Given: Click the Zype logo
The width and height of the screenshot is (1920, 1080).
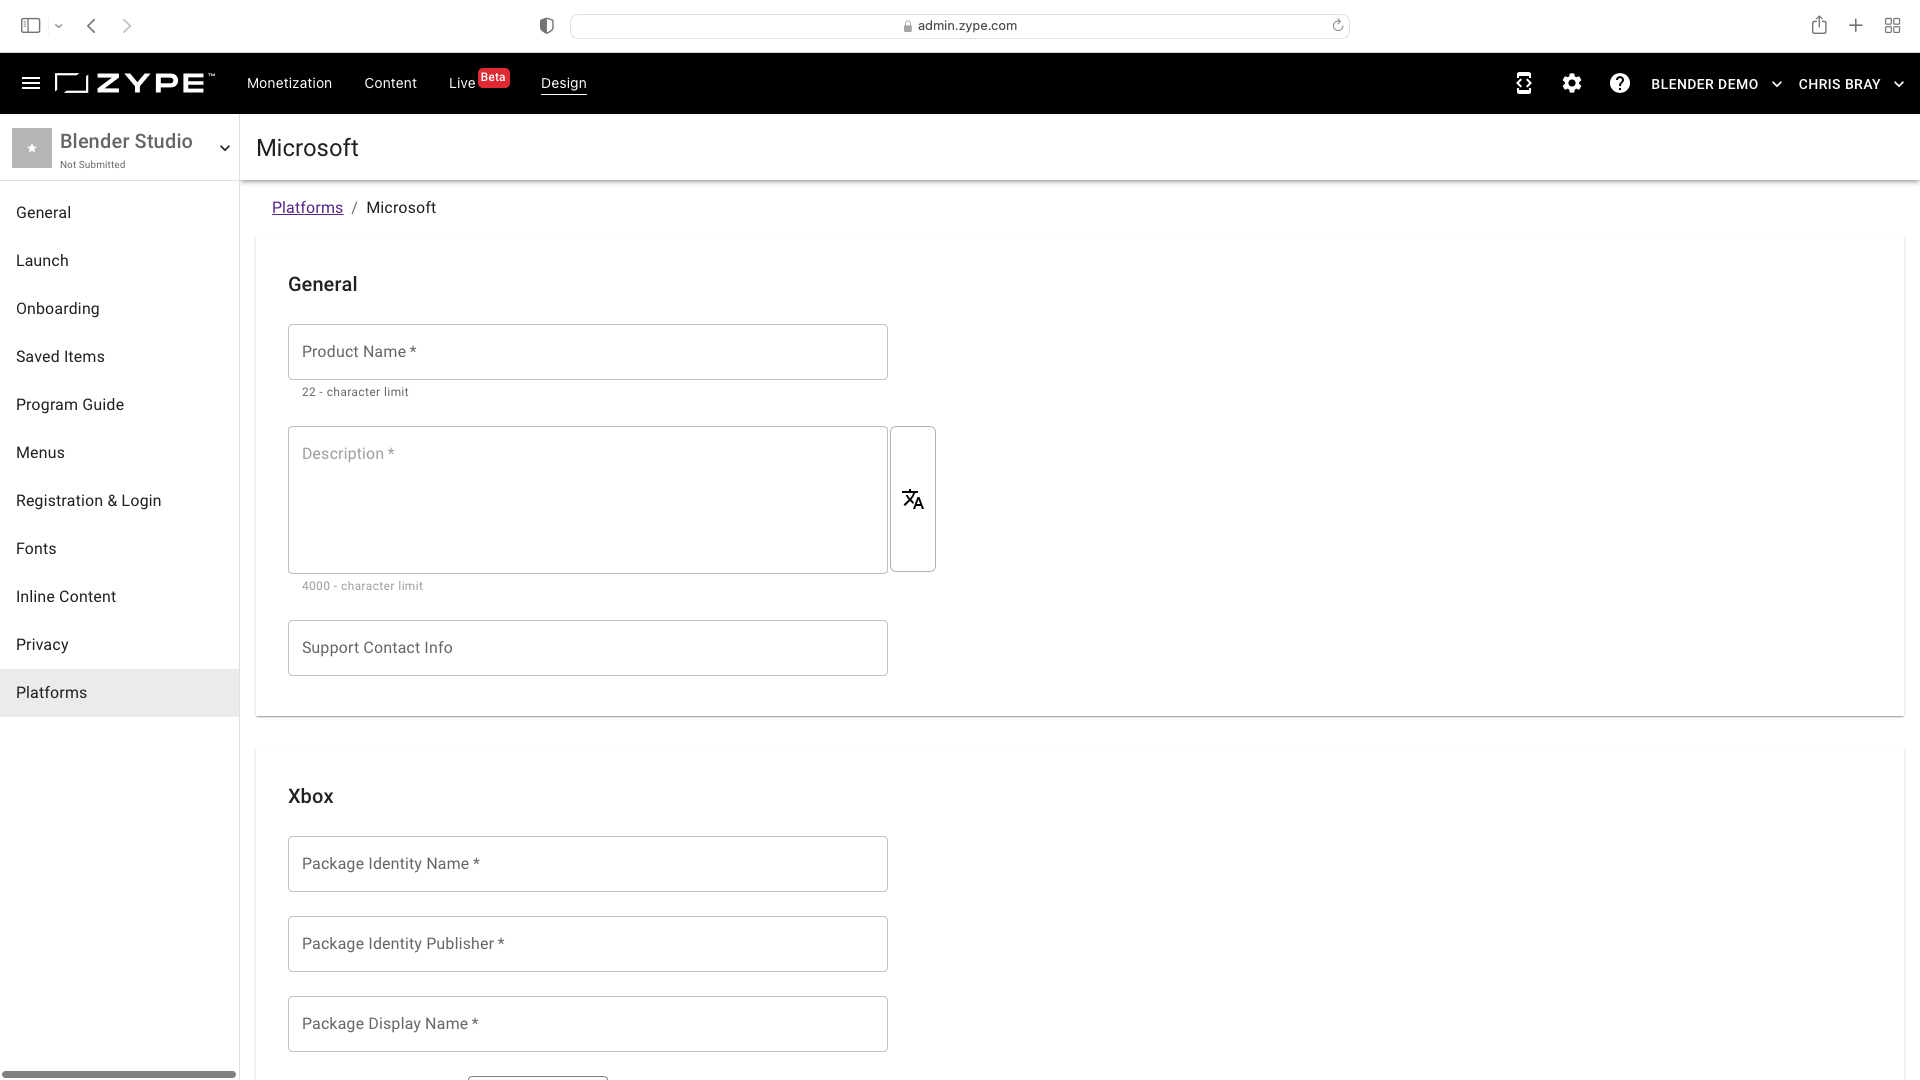Looking at the screenshot, I should [x=134, y=83].
